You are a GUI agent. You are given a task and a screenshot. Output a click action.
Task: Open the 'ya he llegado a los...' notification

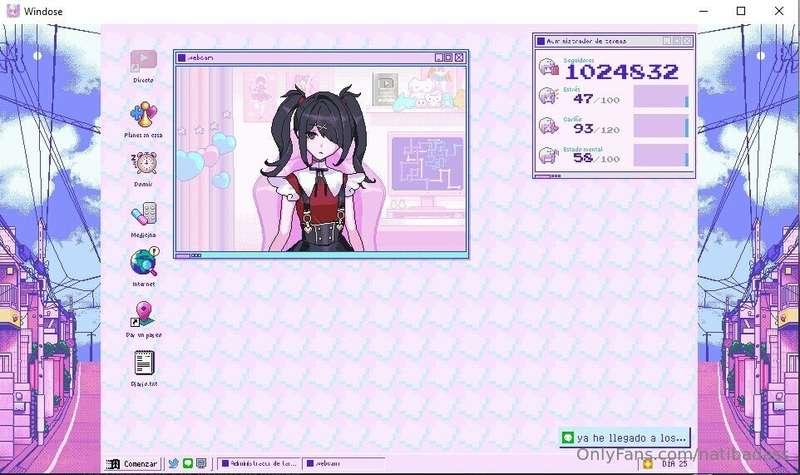624,438
